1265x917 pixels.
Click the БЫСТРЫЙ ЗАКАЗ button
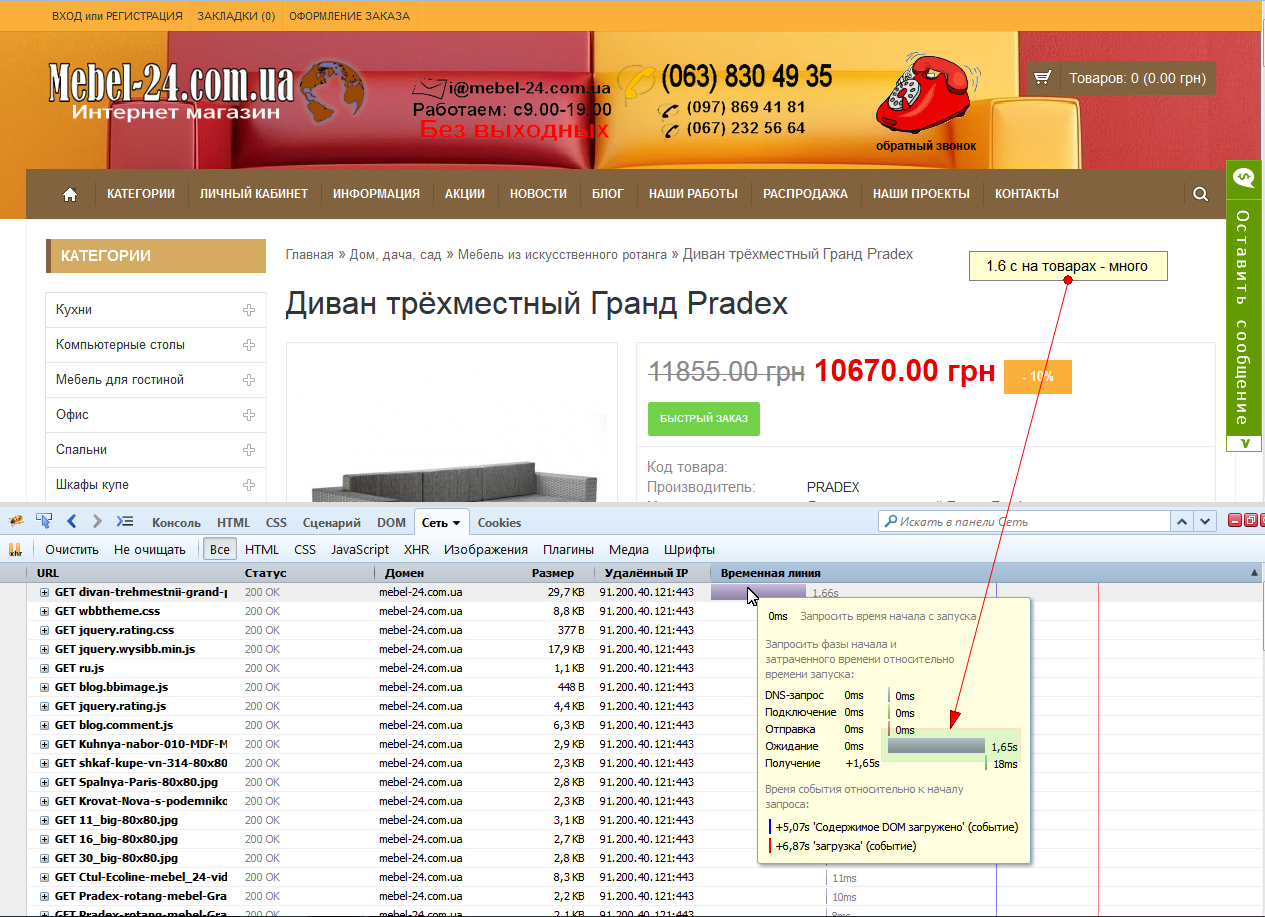704,418
